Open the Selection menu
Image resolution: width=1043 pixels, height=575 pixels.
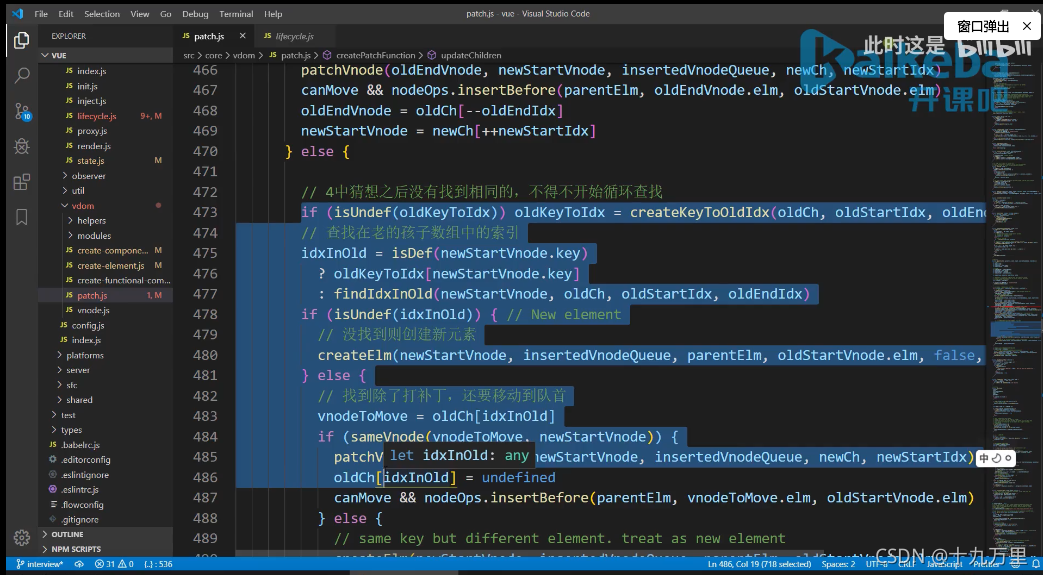coord(102,13)
